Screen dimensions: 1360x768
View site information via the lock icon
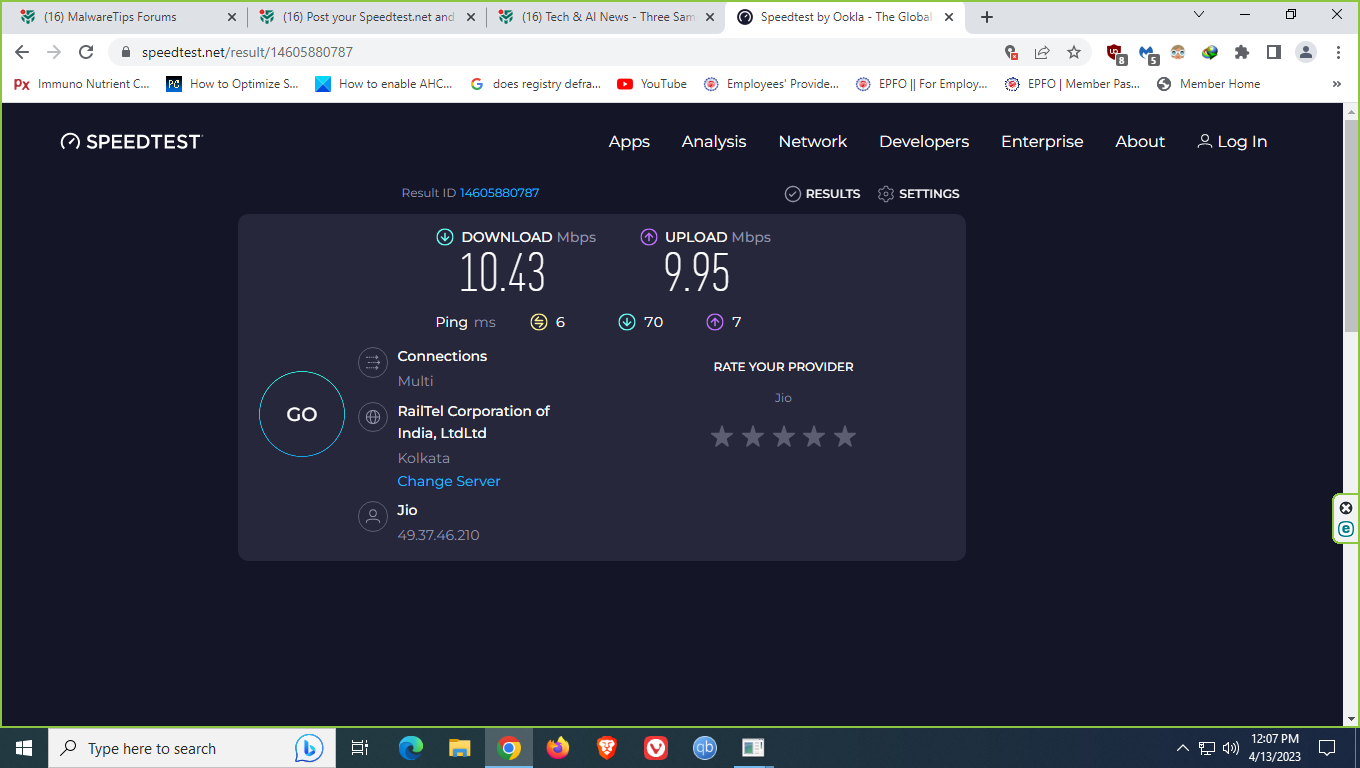coord(126,52)
